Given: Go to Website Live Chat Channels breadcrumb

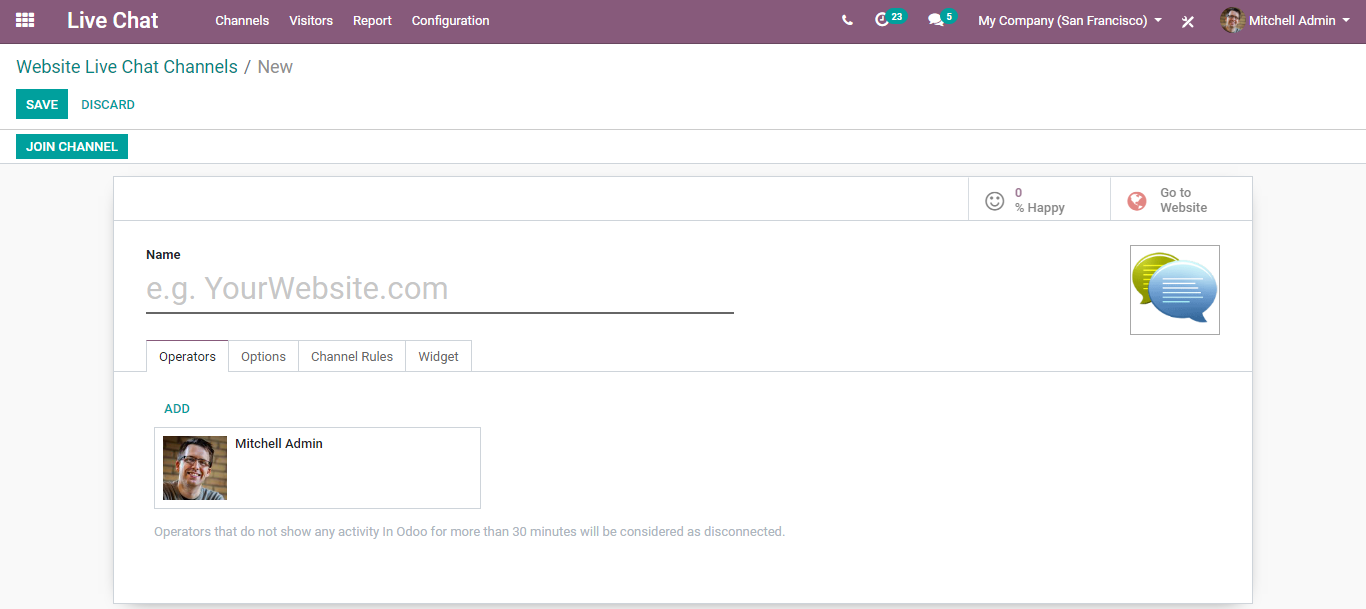Looking at the screenshot, I should coord(127,67).
